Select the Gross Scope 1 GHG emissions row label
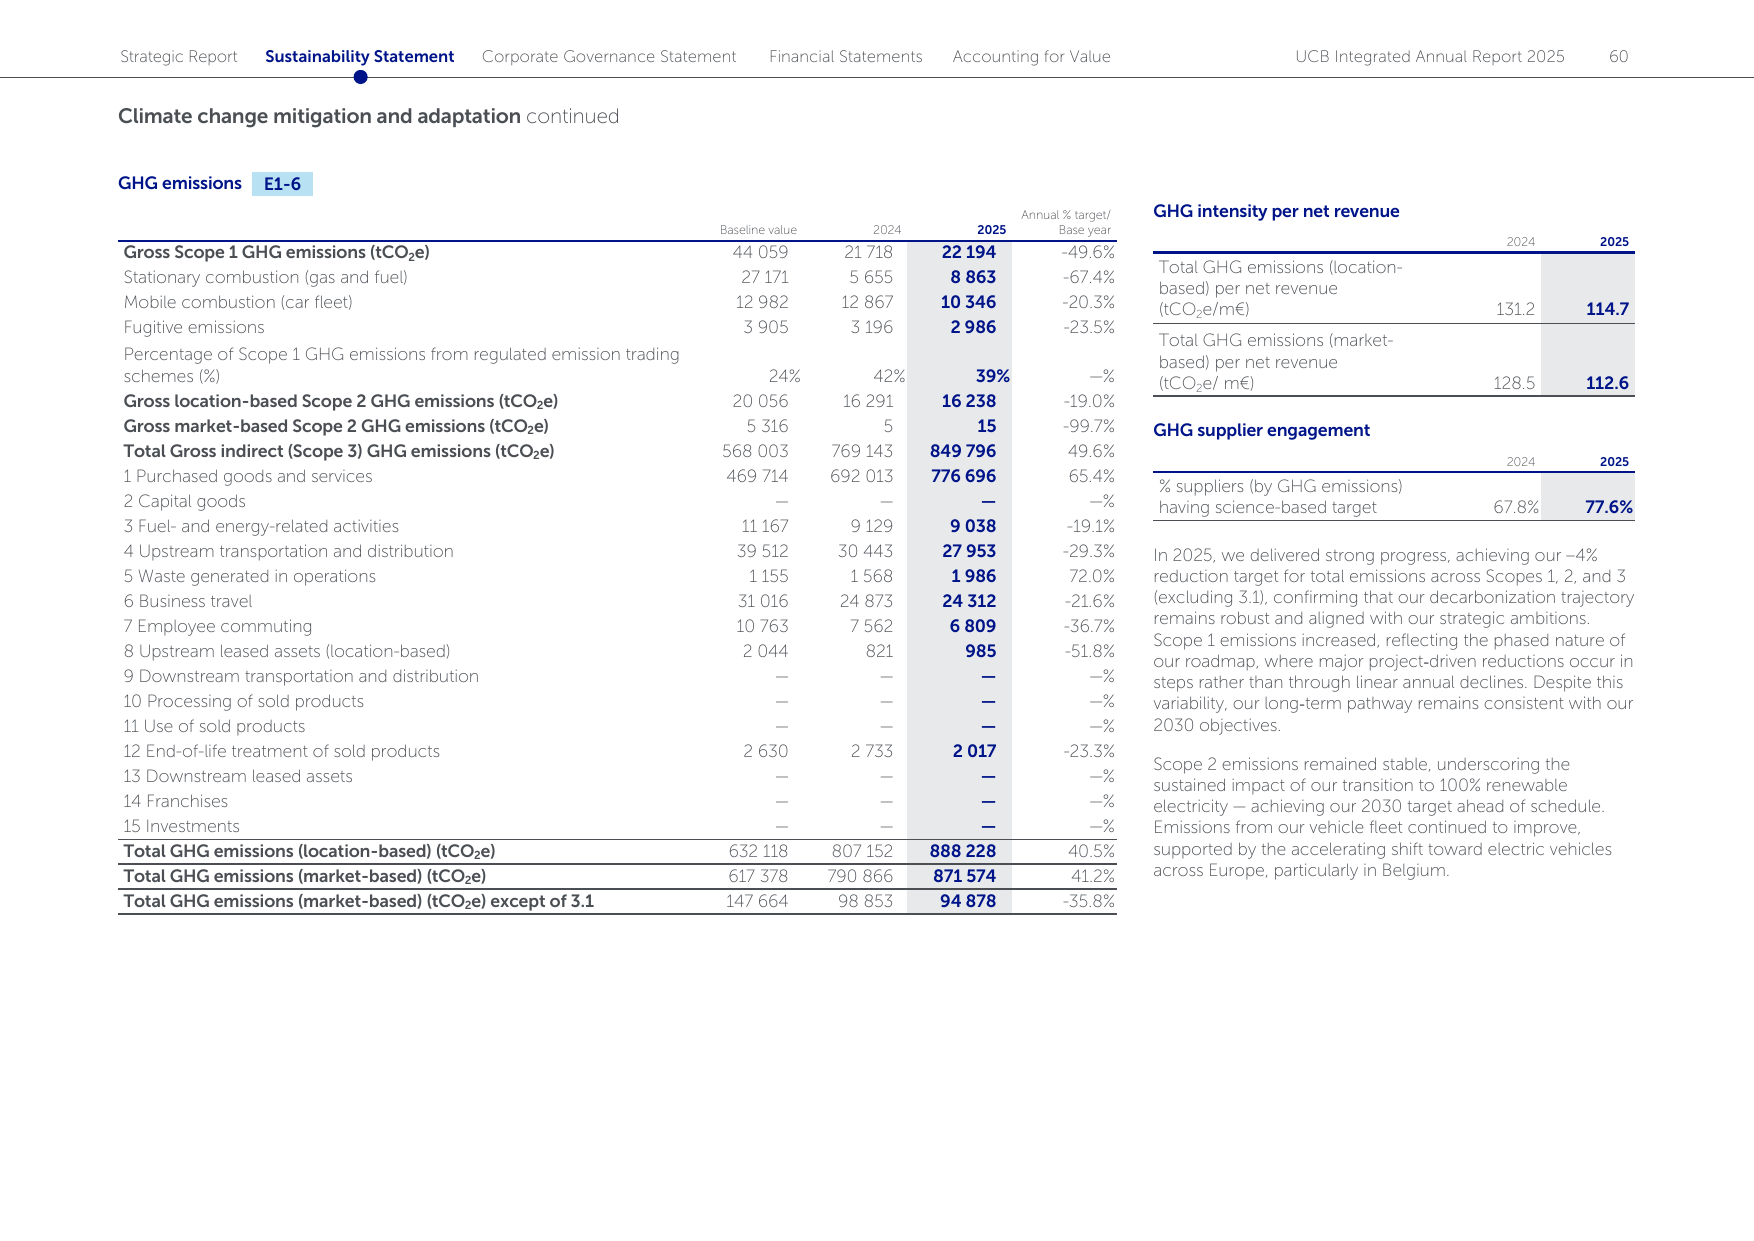This screenshot has width=1754, height=1241. (x=277, y=253)
